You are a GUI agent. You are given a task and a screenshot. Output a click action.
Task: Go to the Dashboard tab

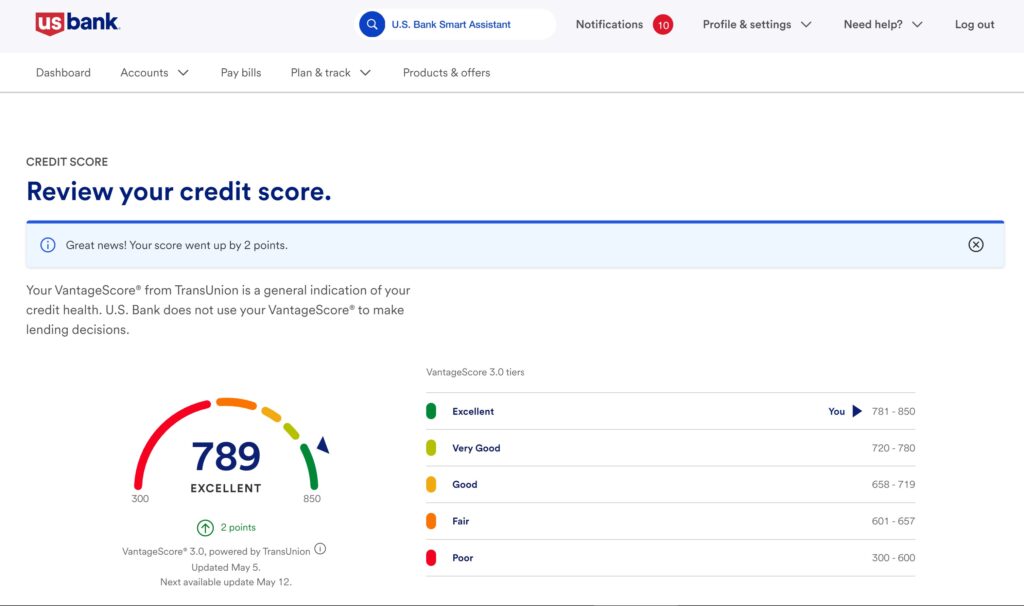pyautogui.click(x=63, y=73)
